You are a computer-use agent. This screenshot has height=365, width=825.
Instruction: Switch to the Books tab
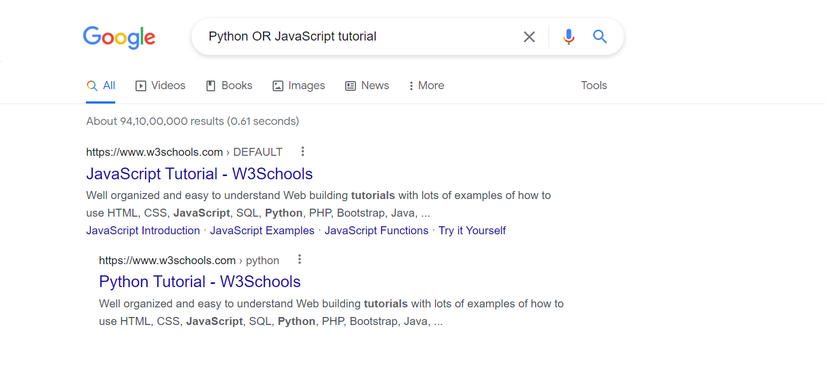[x=229, y=86]
